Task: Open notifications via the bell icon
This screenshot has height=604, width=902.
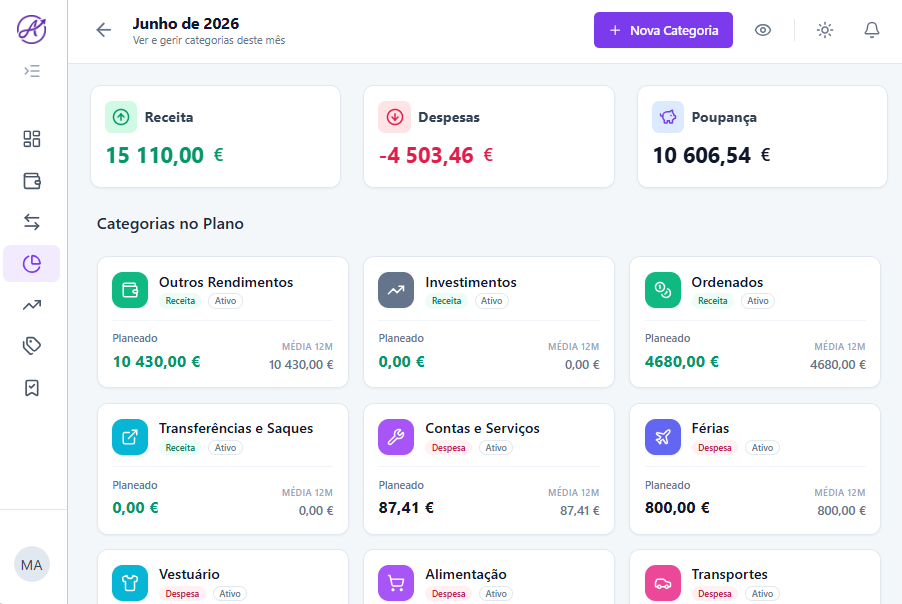Action: click(x=871, y=30)
